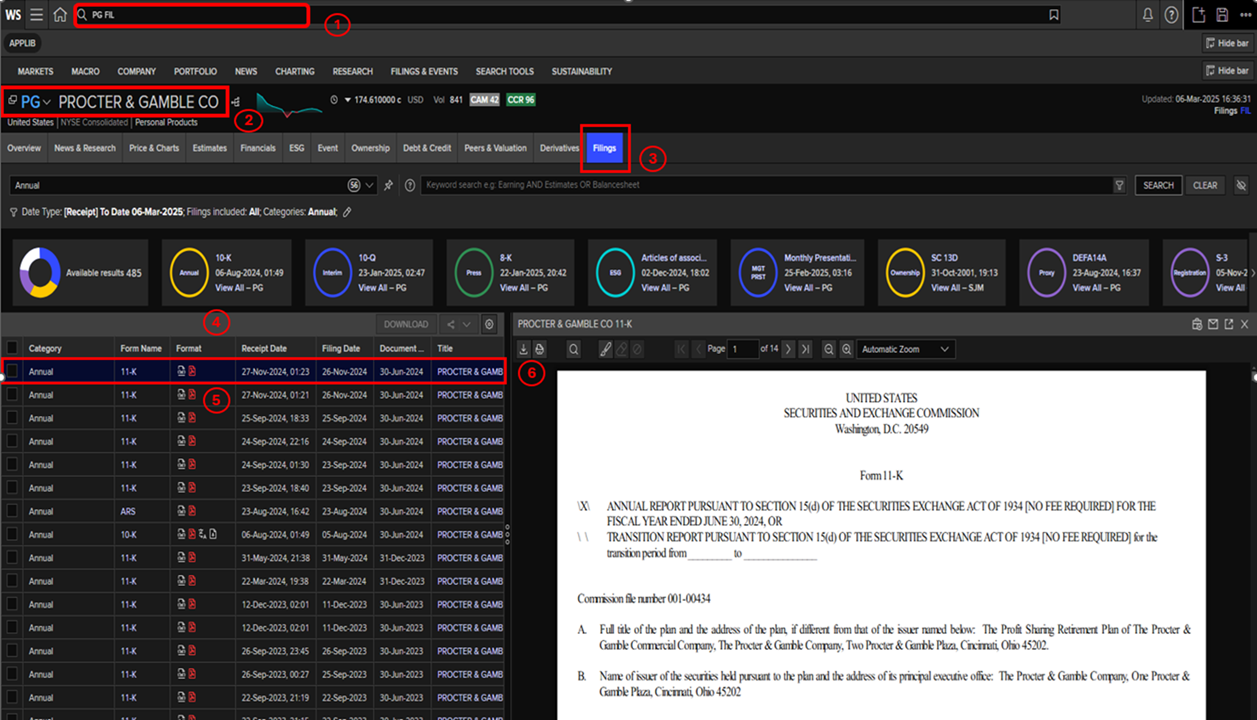This screenshot has height=720, width=1257.
Task: Bookmark the current page from the search bar
Action: pyautogui.click(x=1054, y=15)
